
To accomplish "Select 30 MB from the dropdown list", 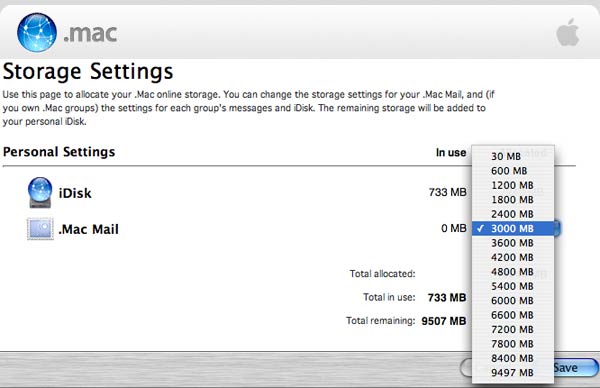I will (513, 156).
